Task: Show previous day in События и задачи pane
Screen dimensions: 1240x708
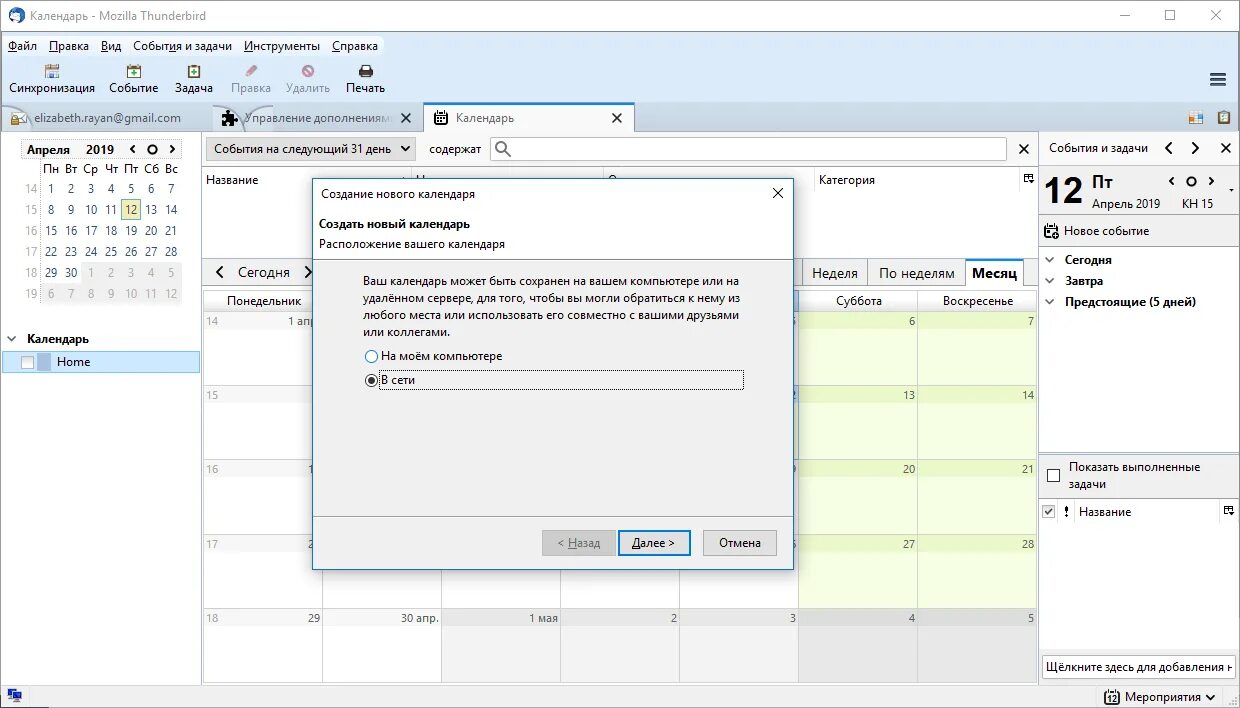Action: point(1168,148)
